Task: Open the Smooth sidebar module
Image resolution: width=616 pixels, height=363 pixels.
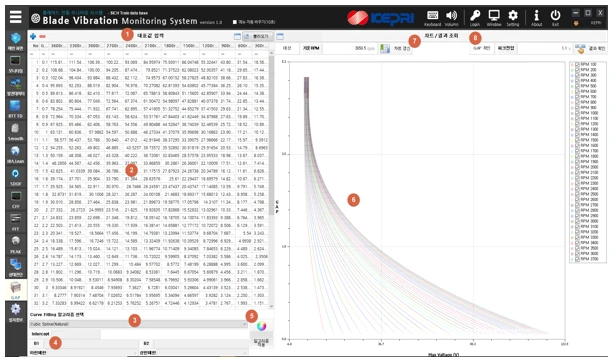Action: coord(15,131)
